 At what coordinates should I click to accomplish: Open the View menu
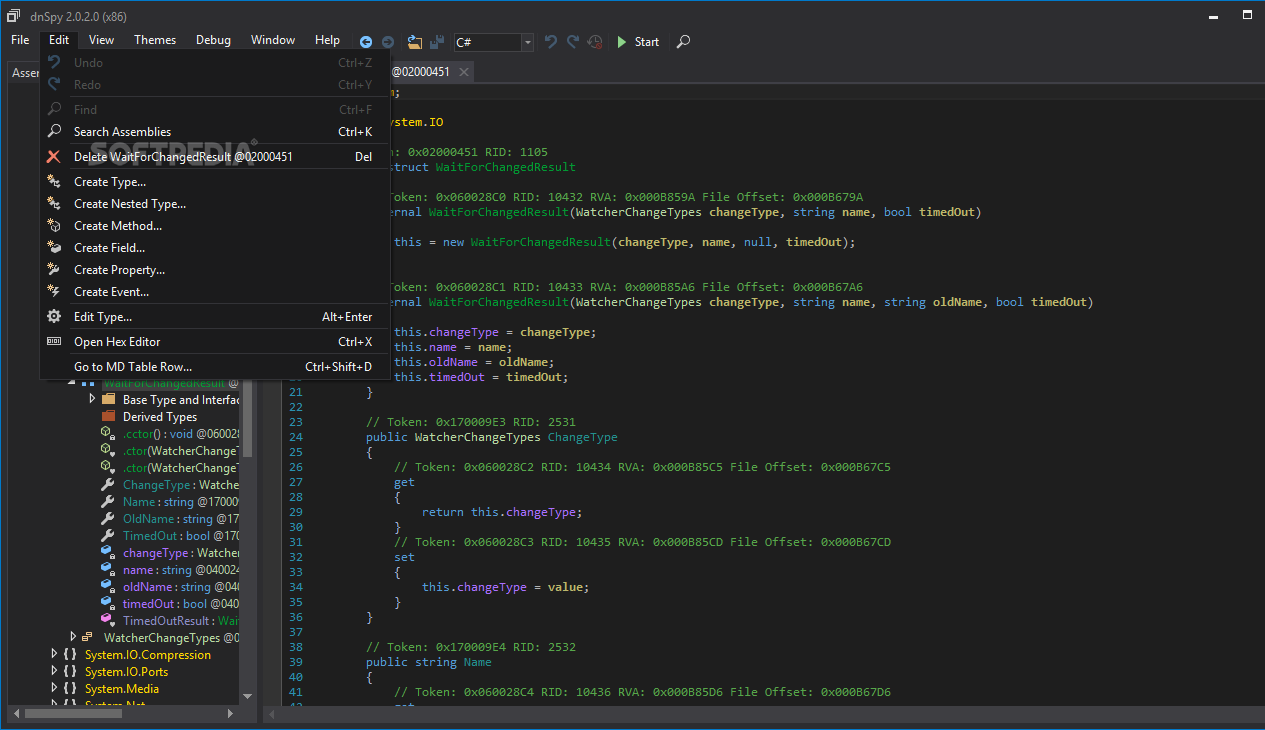pos(101,40)
